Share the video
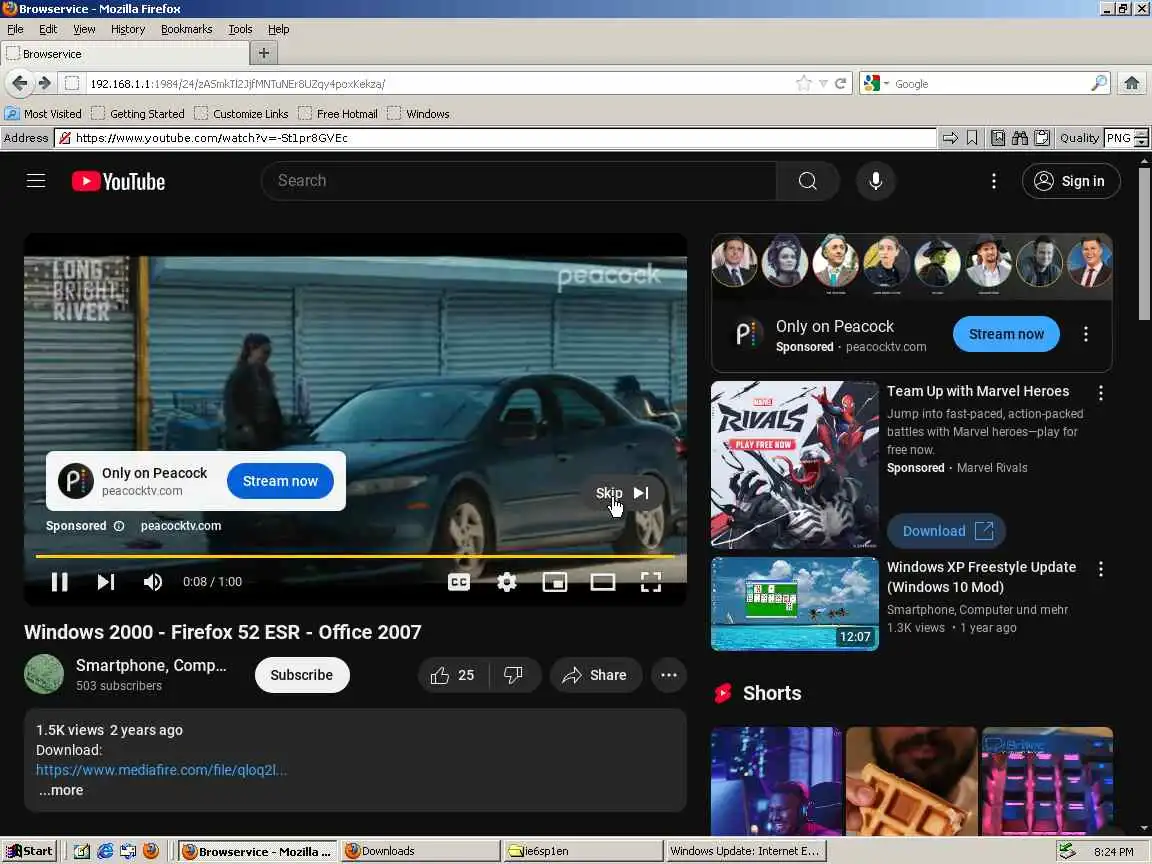Viewport: 1152px width, 864px height. [594, 674]
